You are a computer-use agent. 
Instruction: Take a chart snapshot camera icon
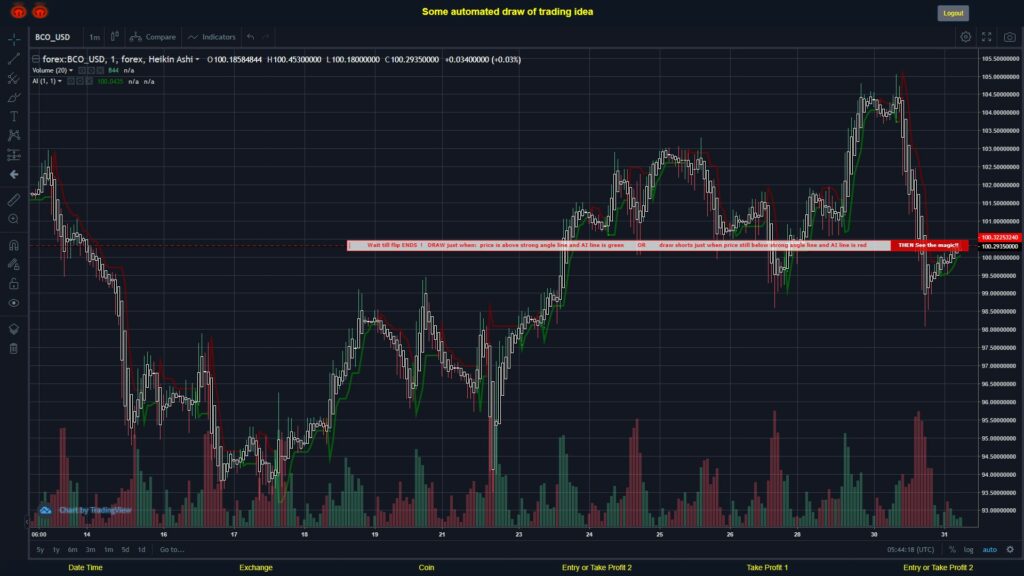point(1010,37)
